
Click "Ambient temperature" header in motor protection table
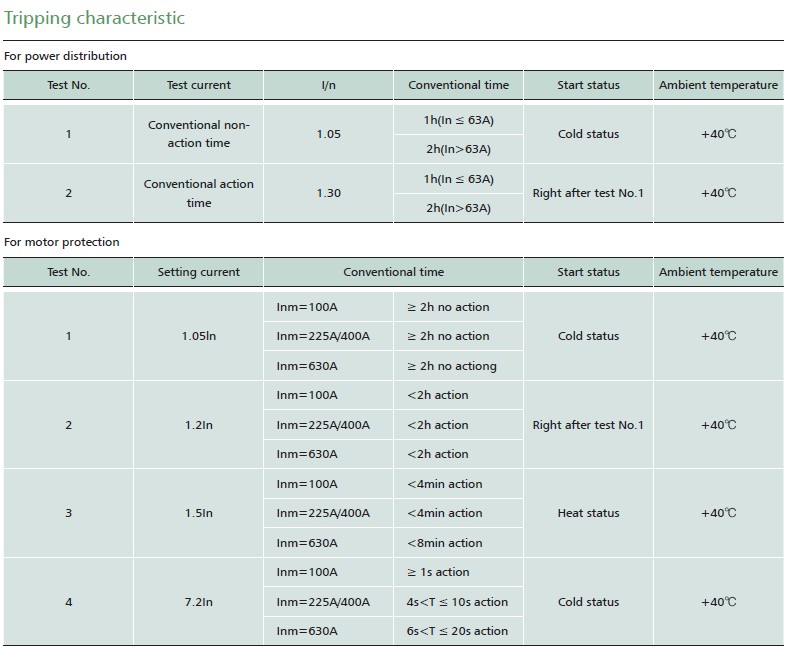(x=718, y=272)
